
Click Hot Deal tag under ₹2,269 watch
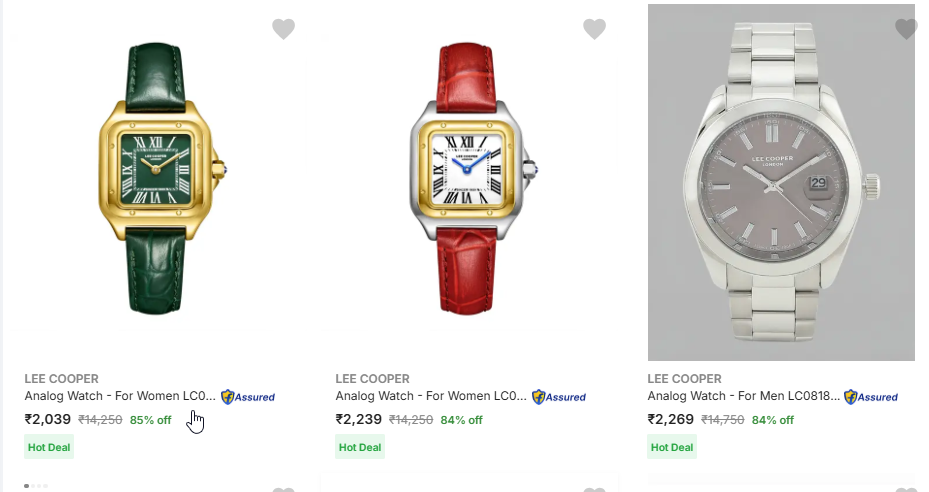pyautogui.click(x=672, y=447)
